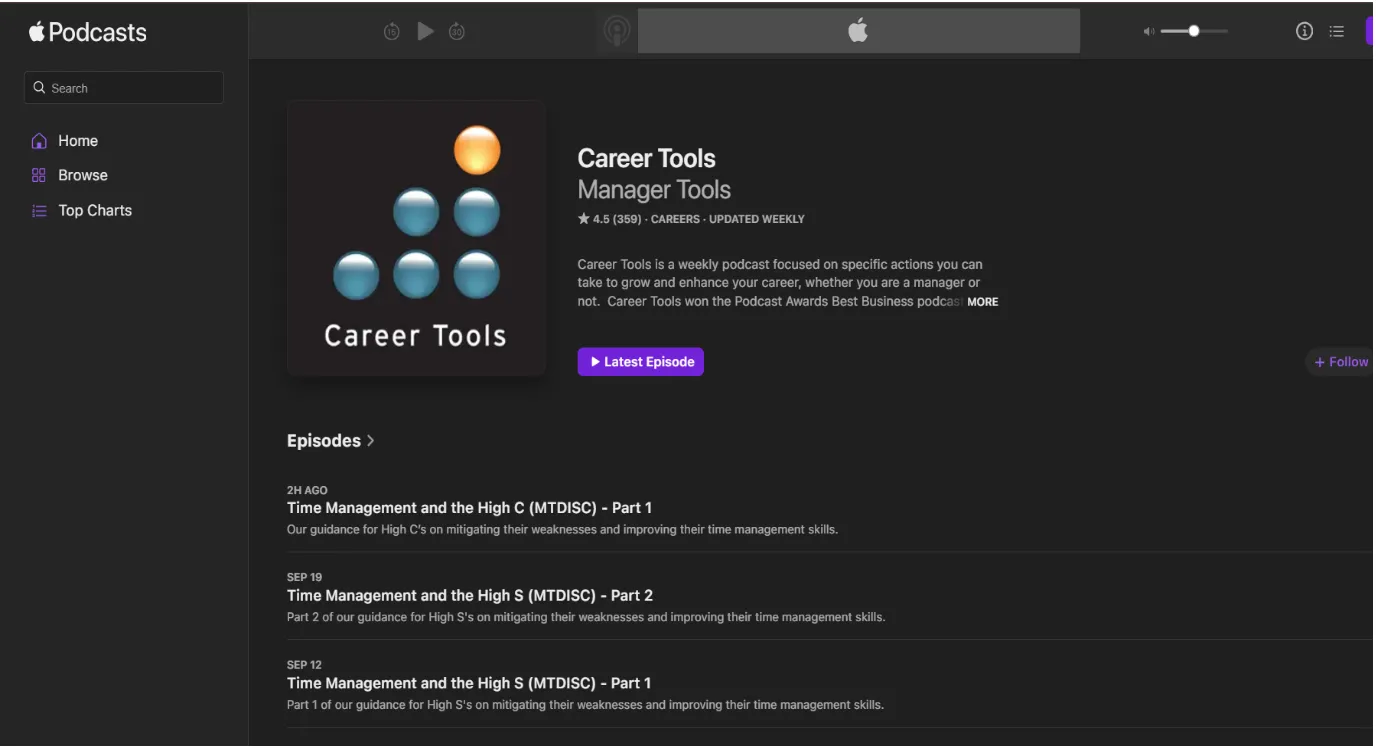Open the Up Next queue list icon
This screenshot has width=1376, height=750.
point(1336,32)
